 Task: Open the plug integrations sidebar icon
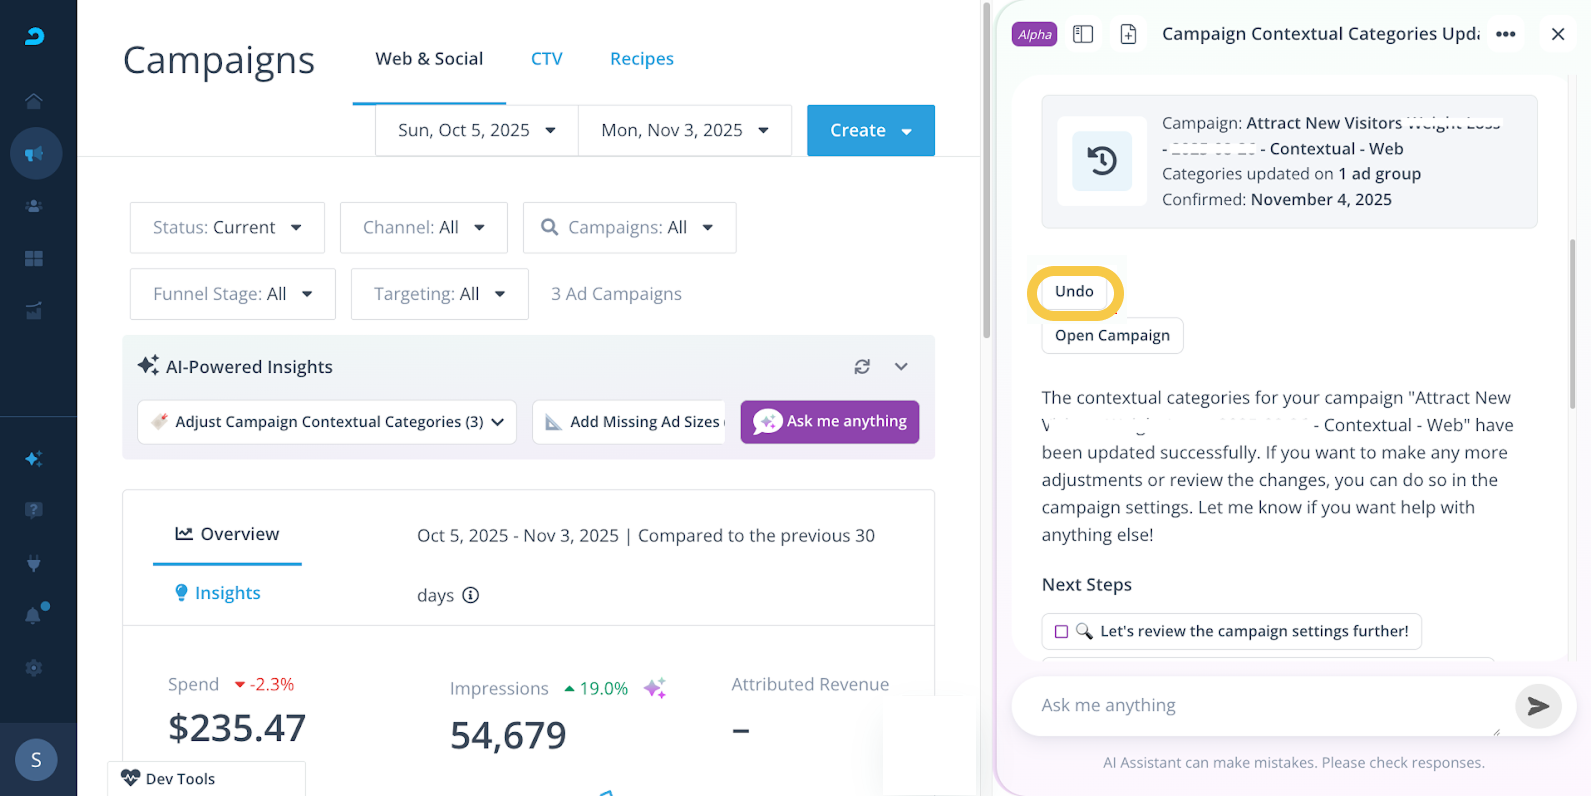click(34, 563)
